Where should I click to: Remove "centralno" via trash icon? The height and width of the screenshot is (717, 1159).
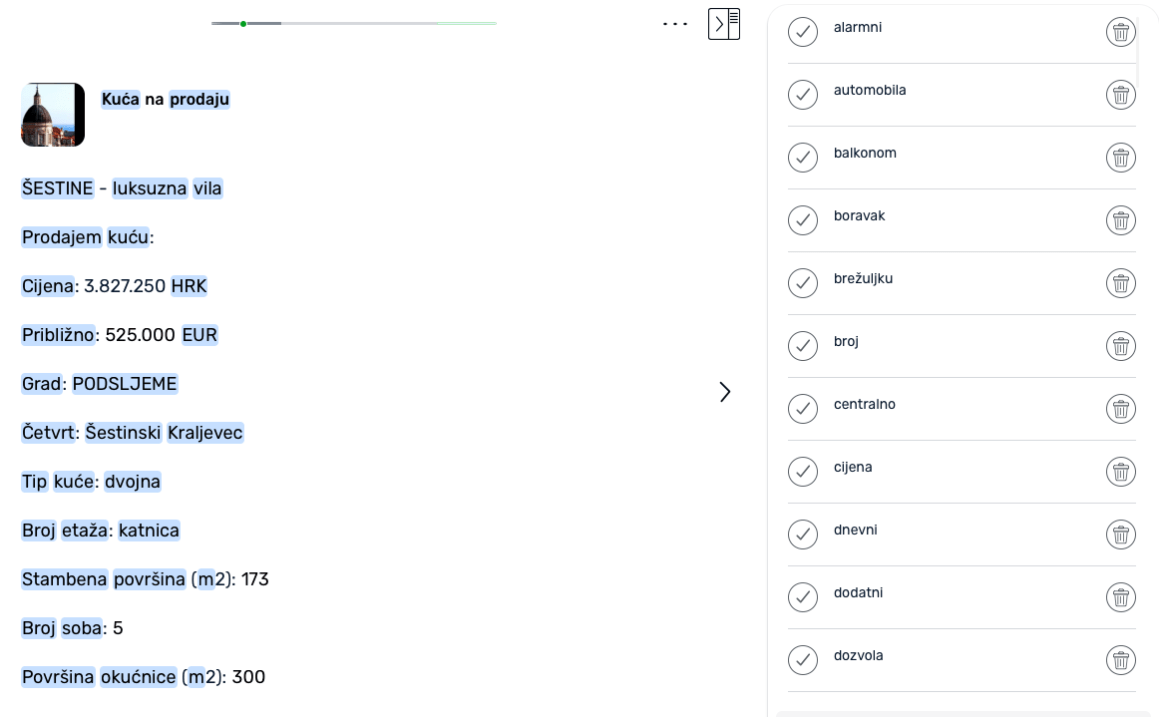[1121, 409]
